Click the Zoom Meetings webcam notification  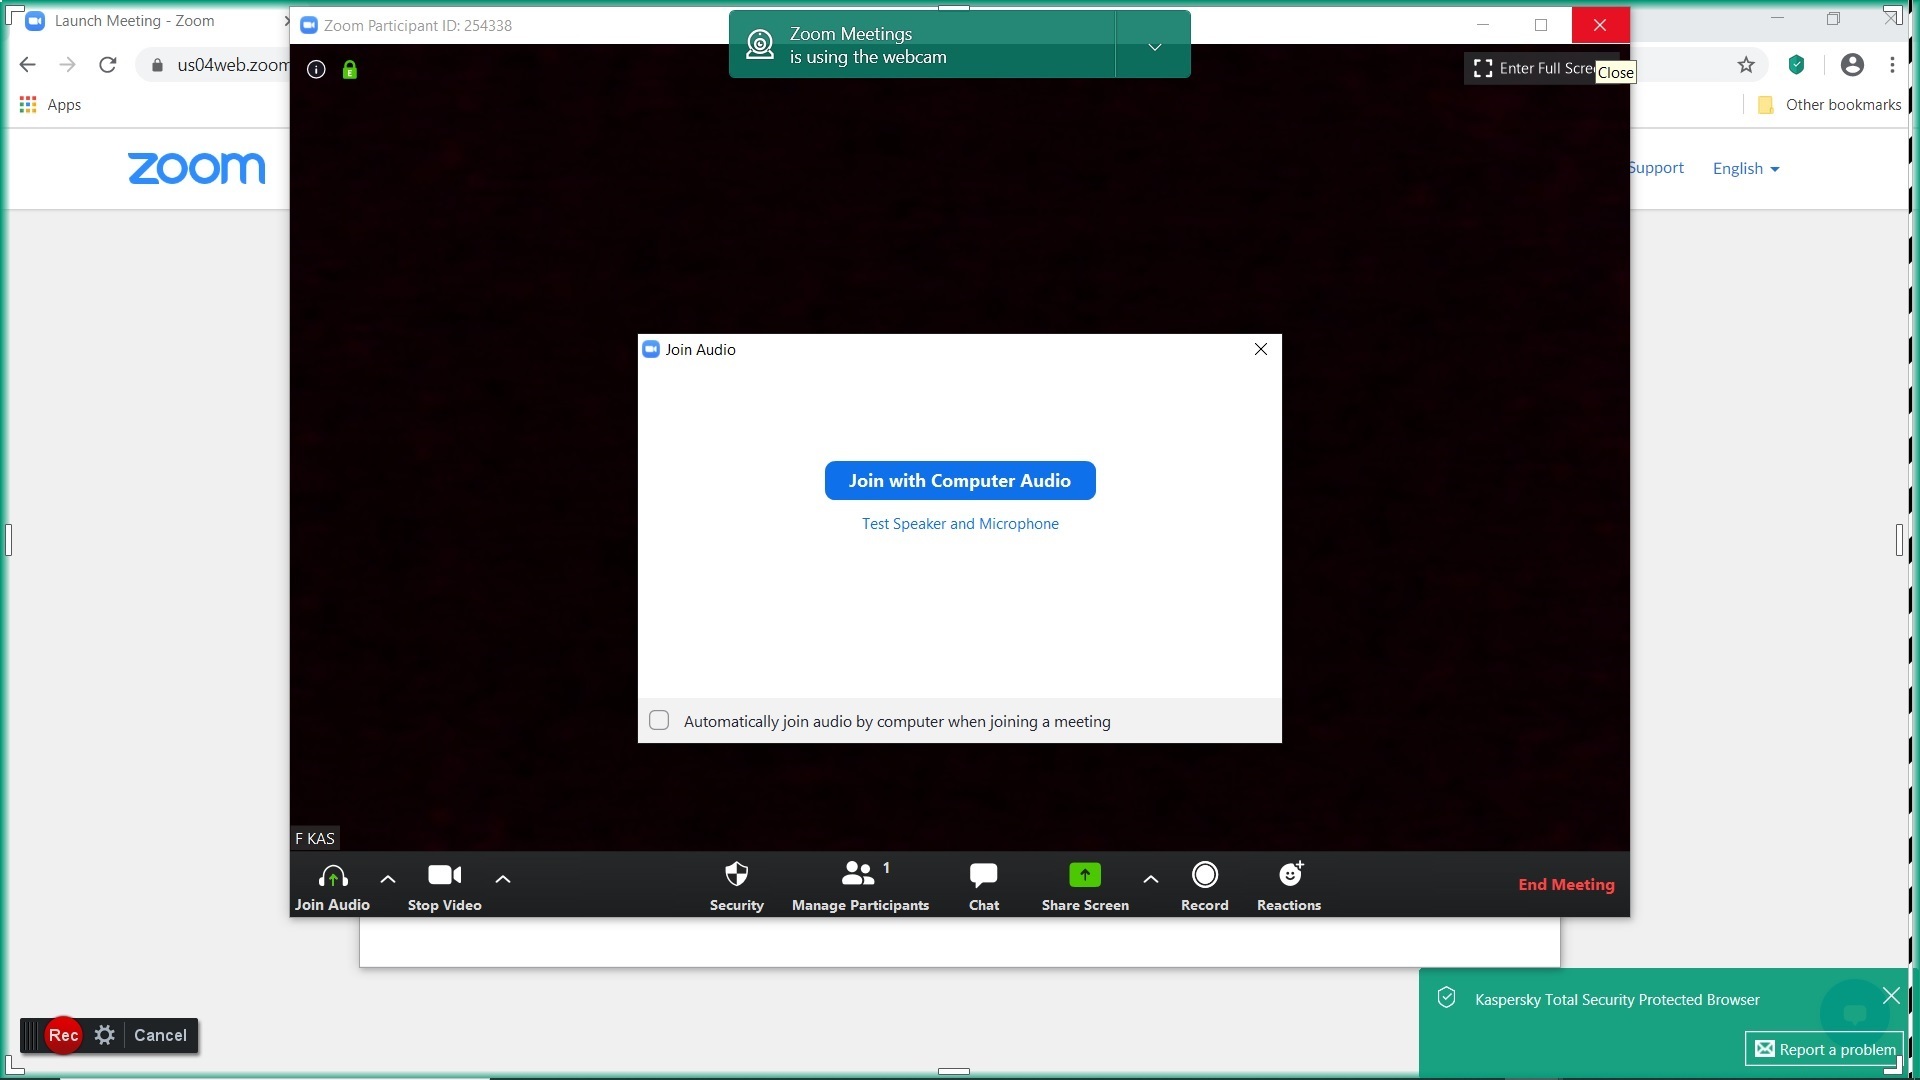(x=920, y=45)
